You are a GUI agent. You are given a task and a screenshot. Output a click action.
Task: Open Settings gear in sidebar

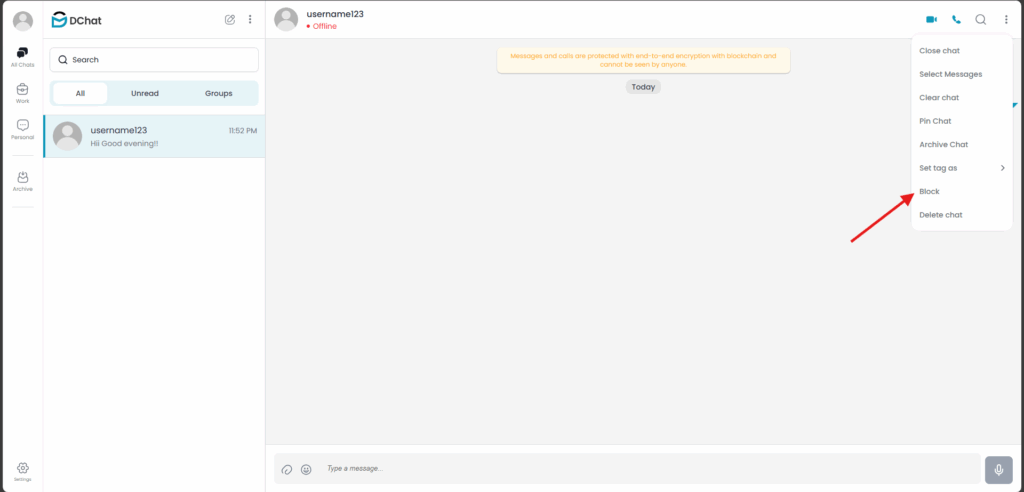(x=23, y=472)
